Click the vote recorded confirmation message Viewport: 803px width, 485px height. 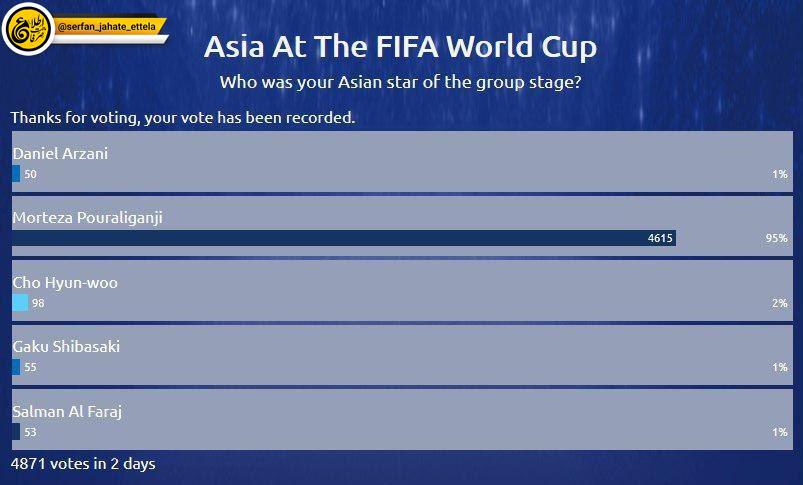point(183,118)
